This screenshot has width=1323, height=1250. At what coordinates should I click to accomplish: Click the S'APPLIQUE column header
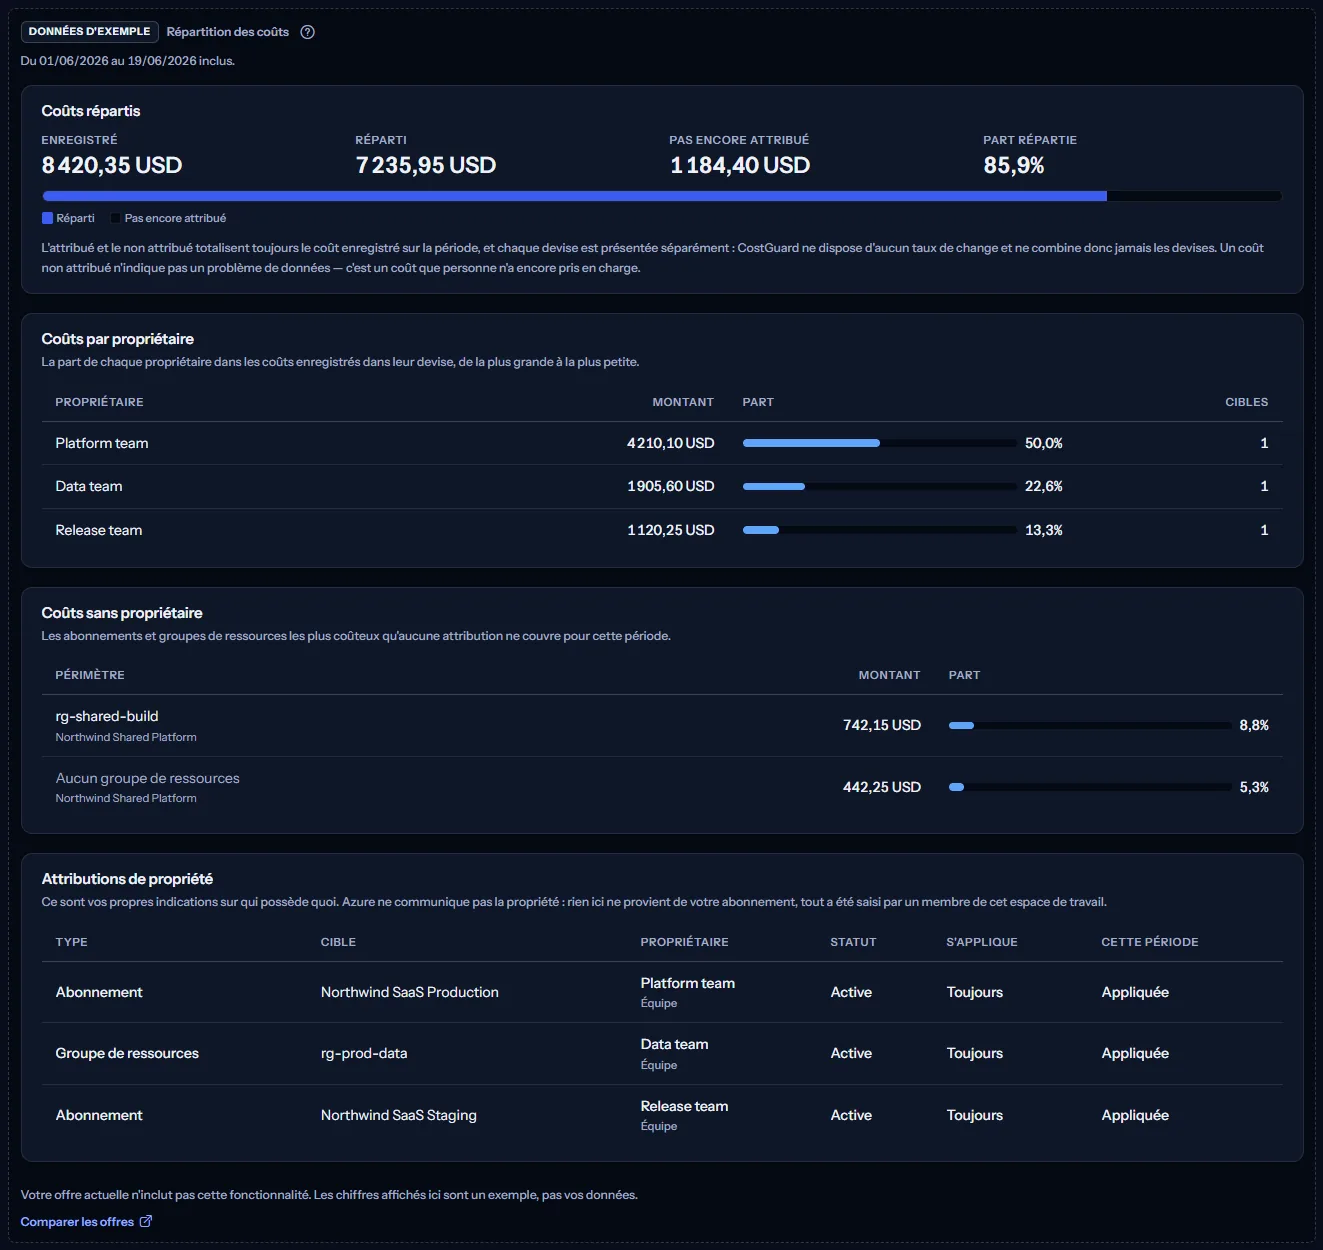[x=982, y=942]
